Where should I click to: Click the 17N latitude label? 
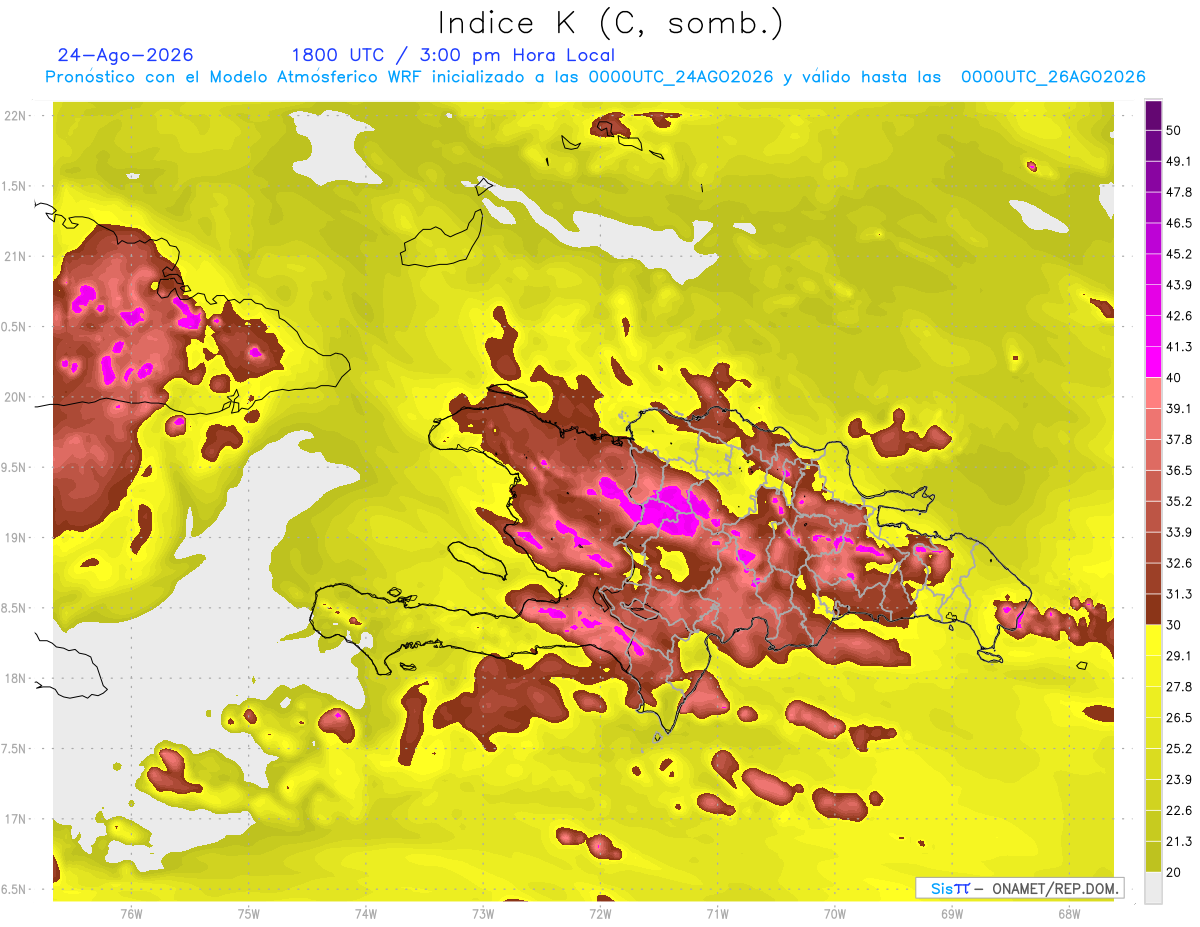click(16, 819)
